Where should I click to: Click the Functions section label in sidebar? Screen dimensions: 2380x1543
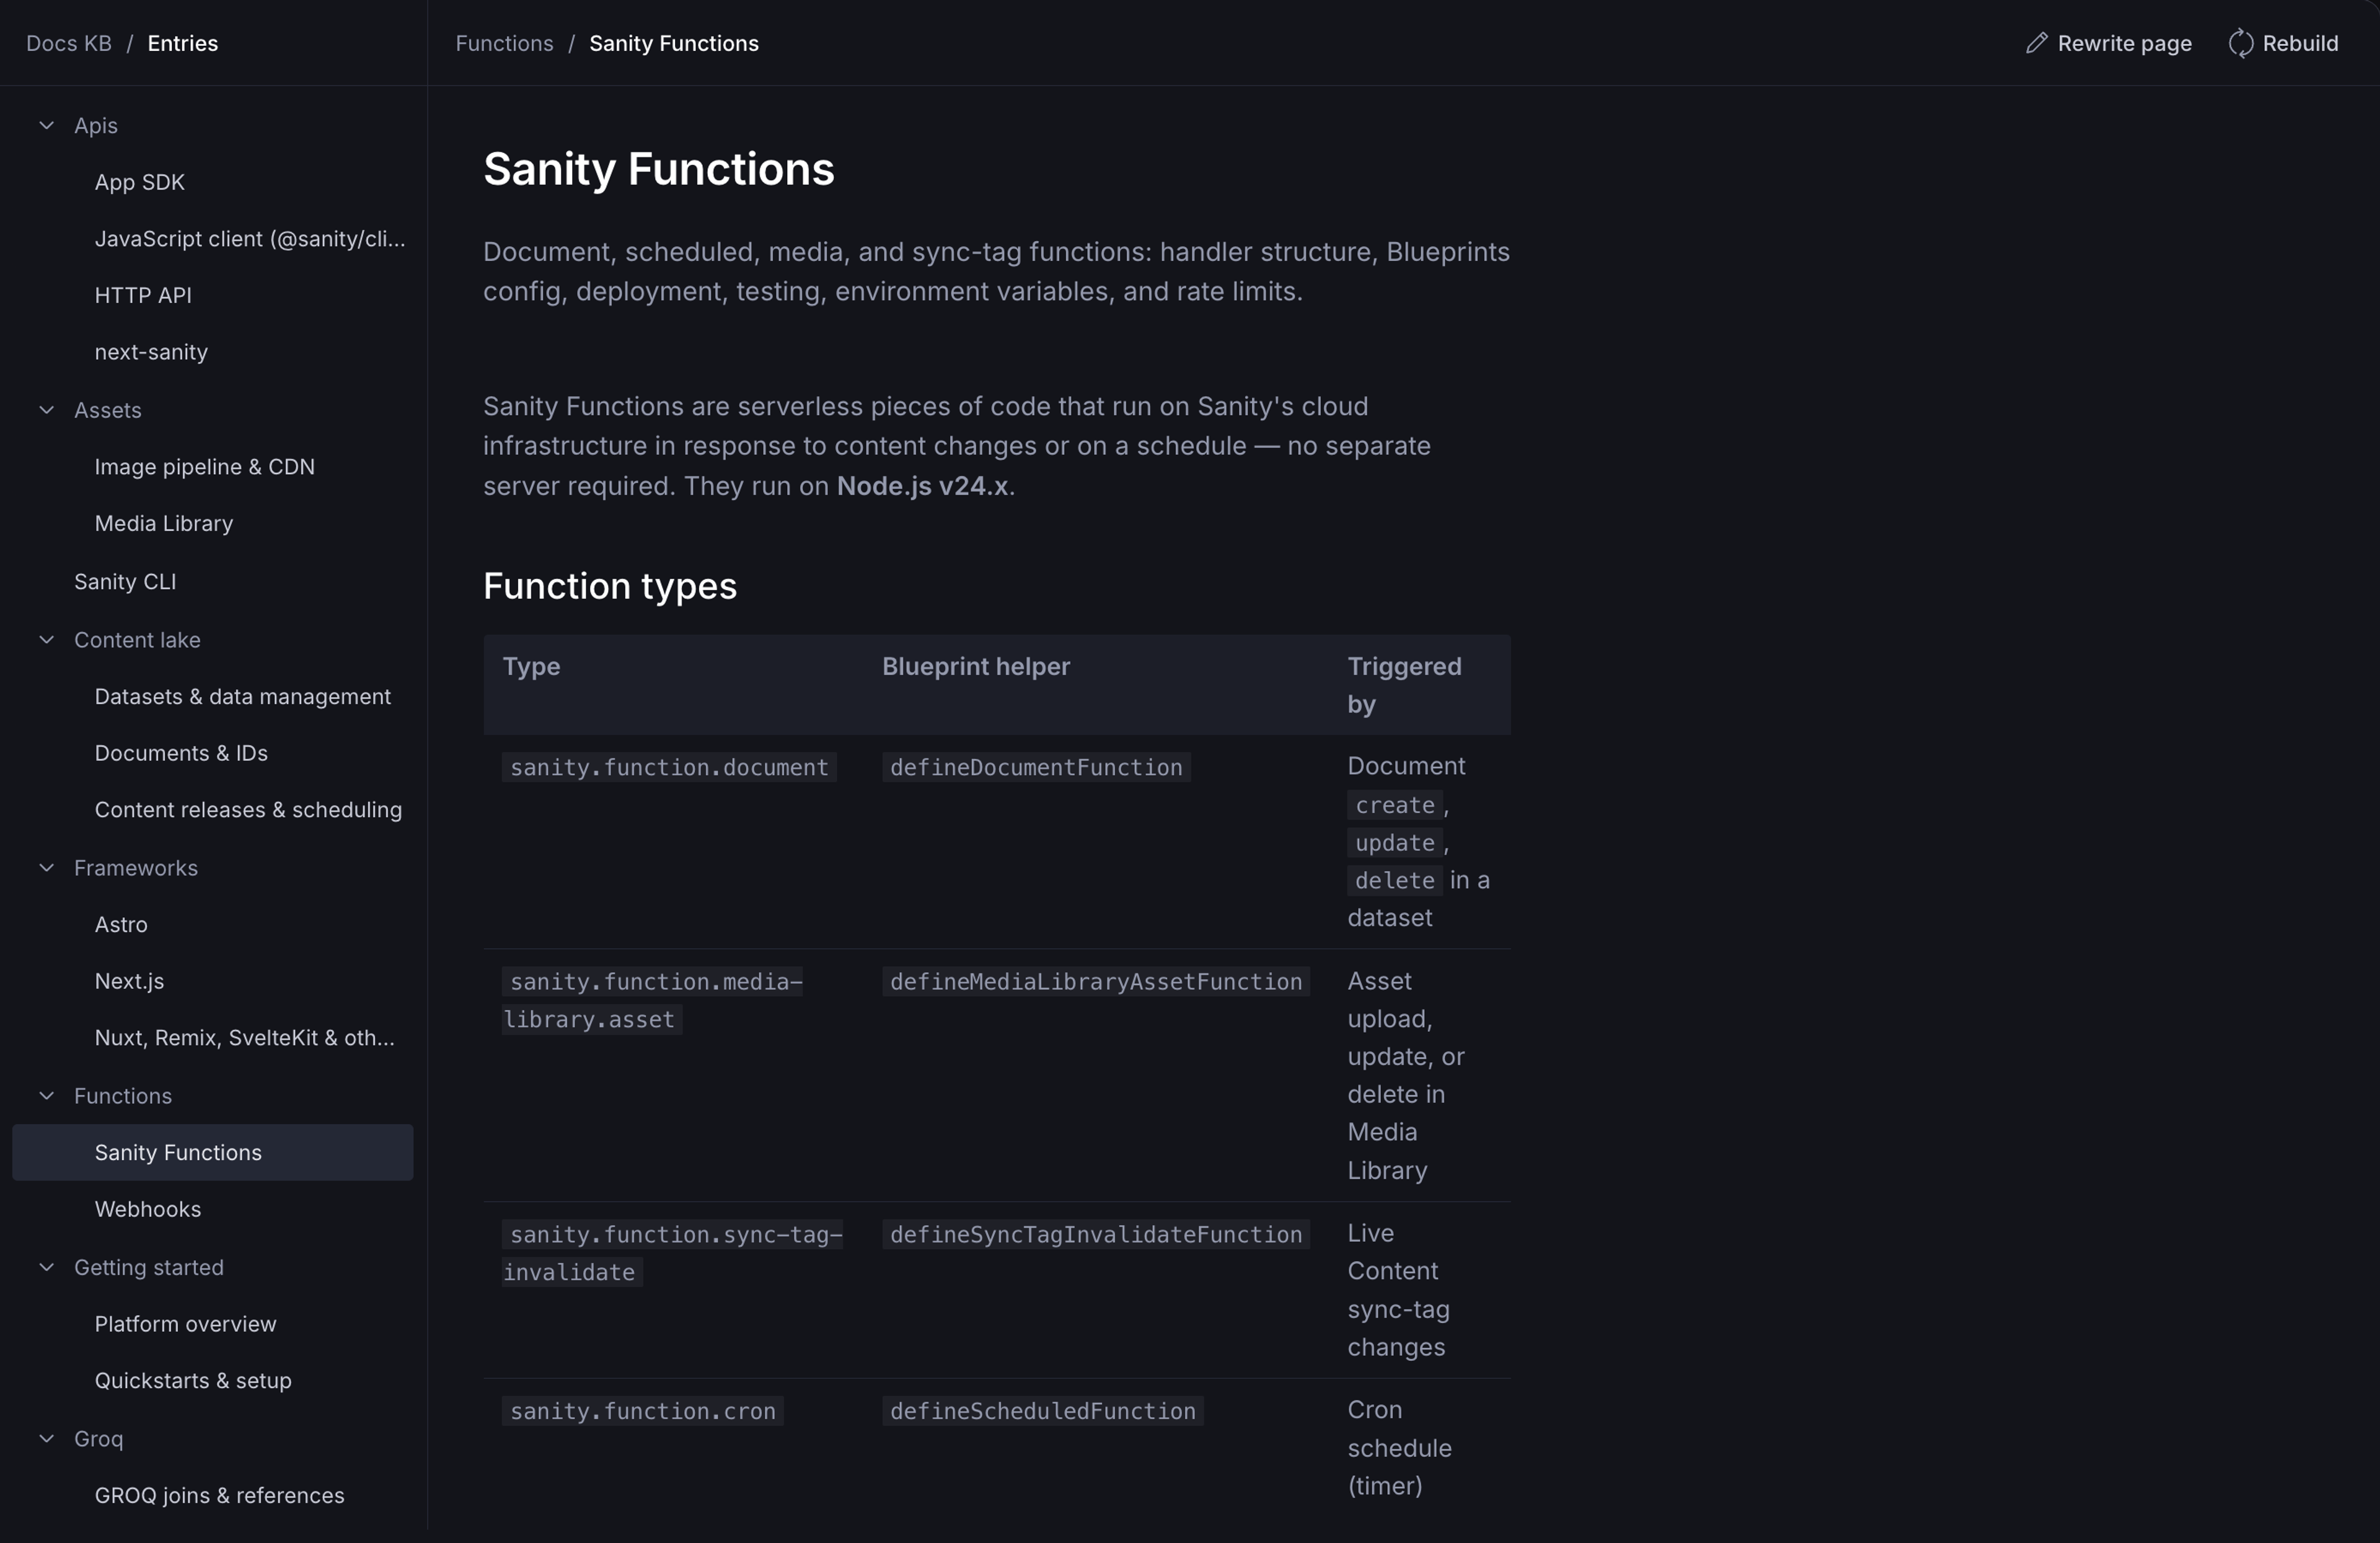tap(123, 1096)
